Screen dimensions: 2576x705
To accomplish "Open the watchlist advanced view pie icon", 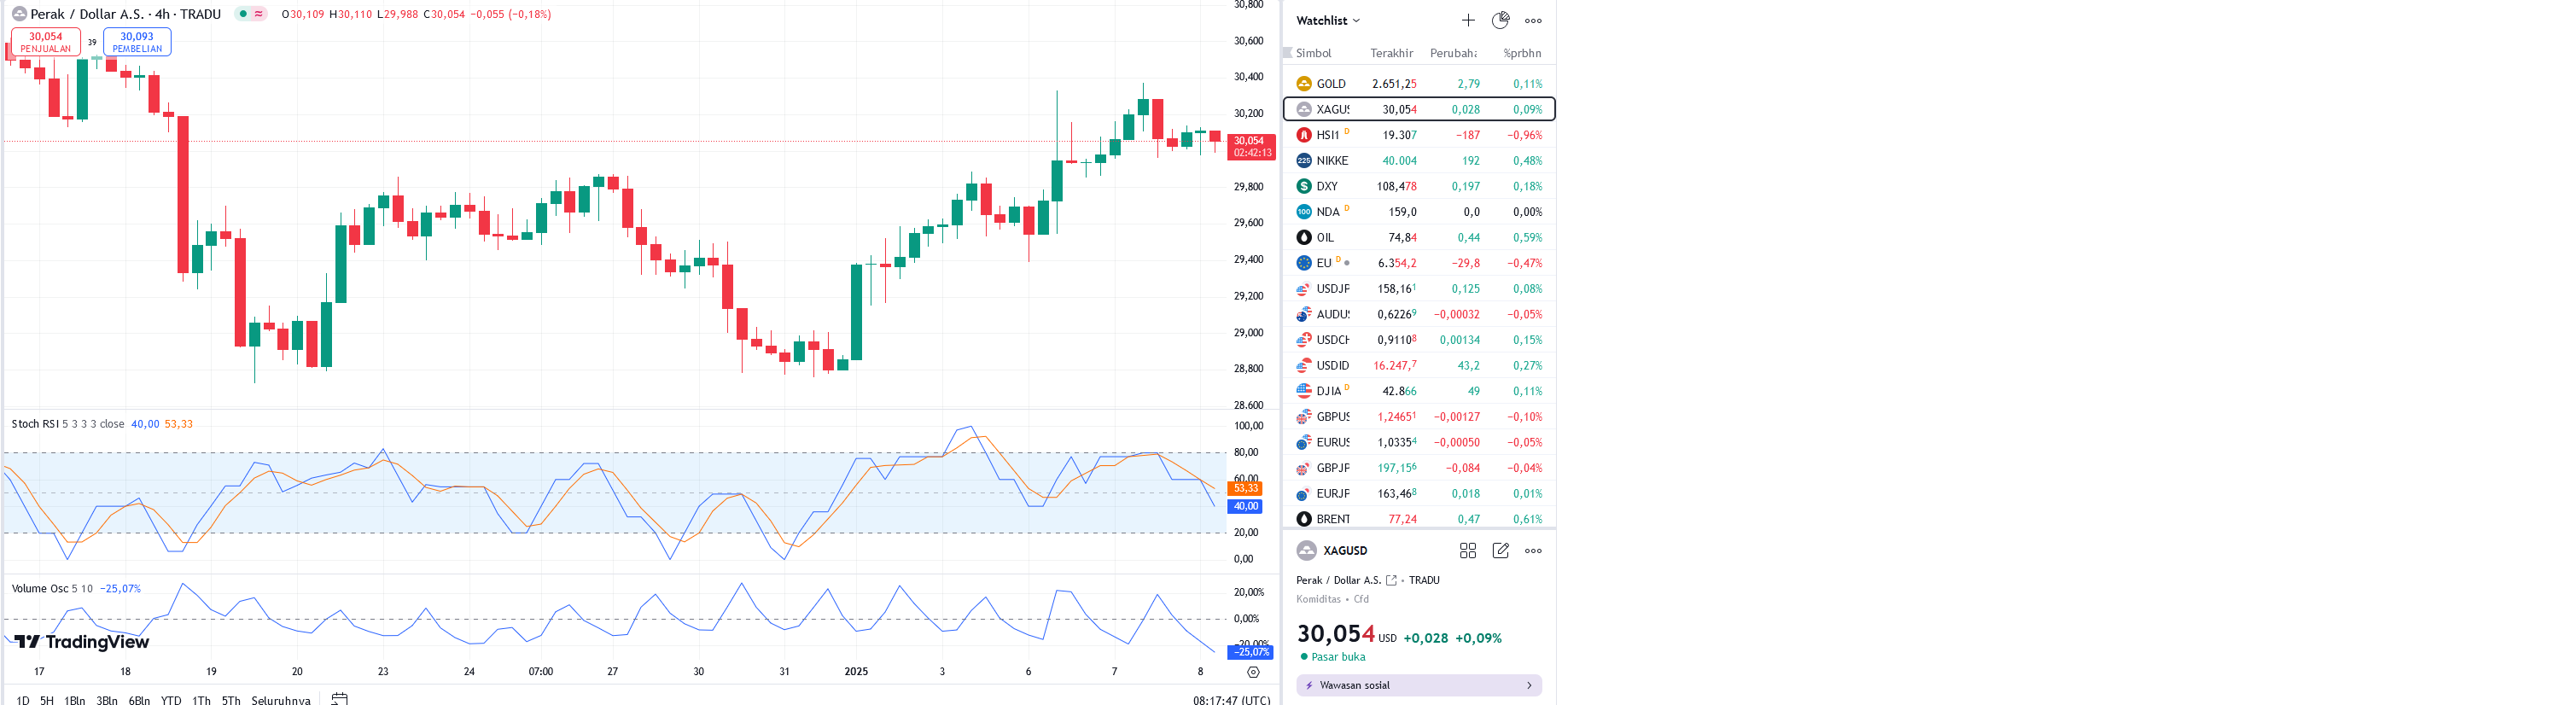I will coord(1500,20).
